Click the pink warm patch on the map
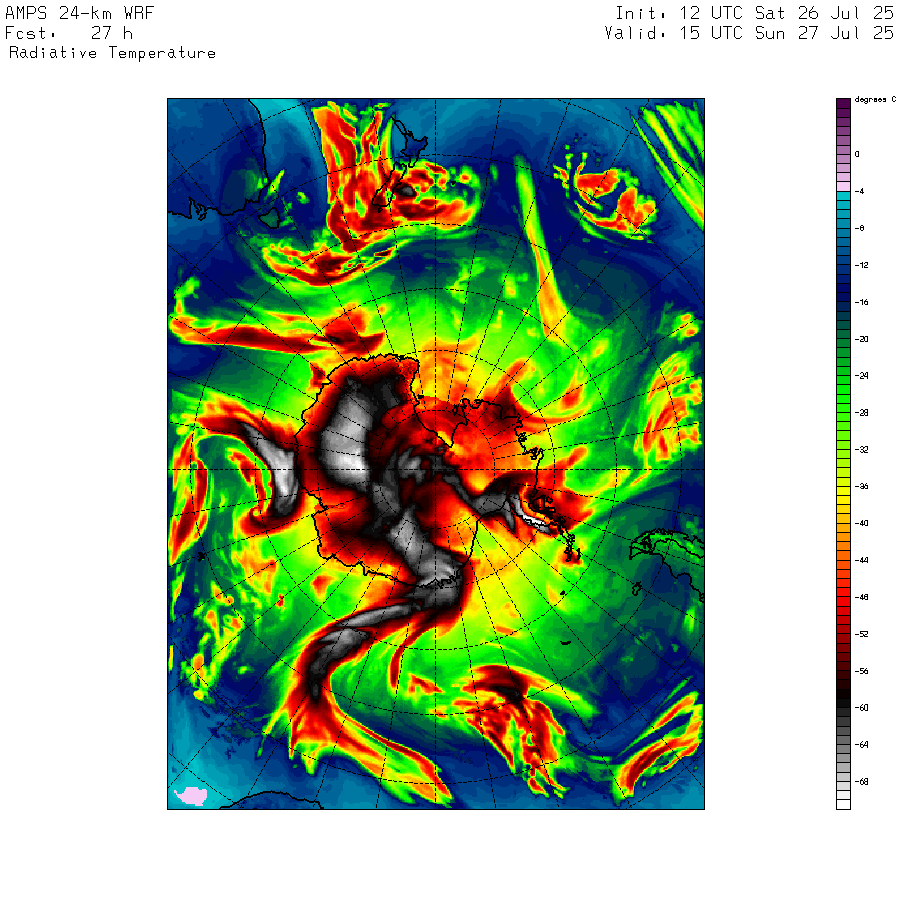This screenshot has height=900, width=900. click(x=191, y=796)
